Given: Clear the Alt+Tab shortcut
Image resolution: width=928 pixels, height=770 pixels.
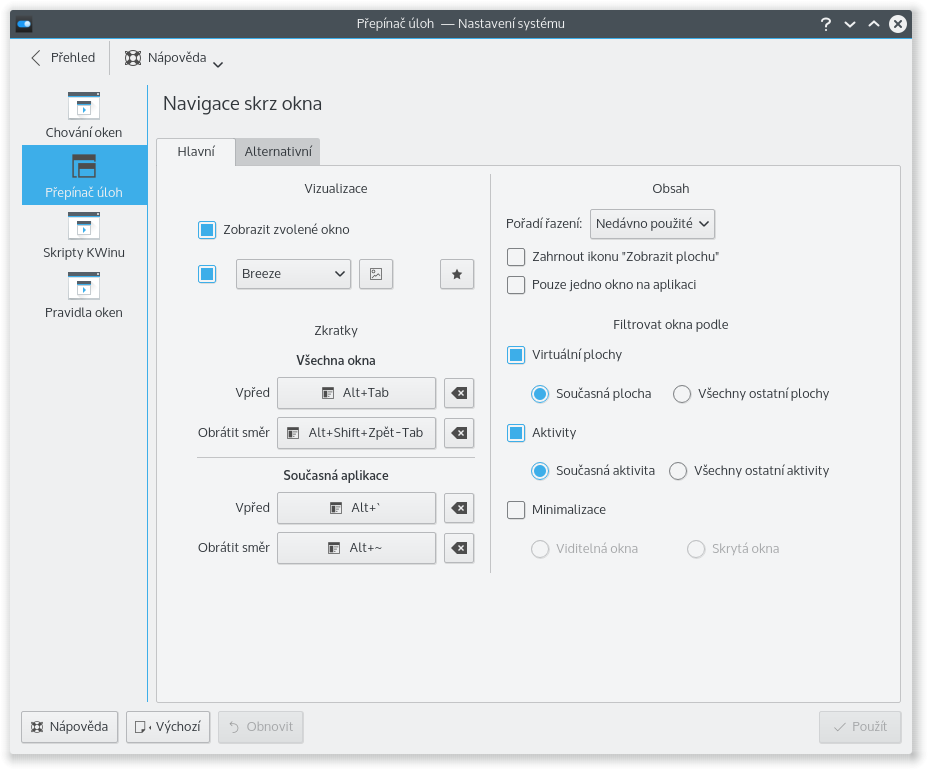Looking at the screenshot, I should (x=459, y=393).
